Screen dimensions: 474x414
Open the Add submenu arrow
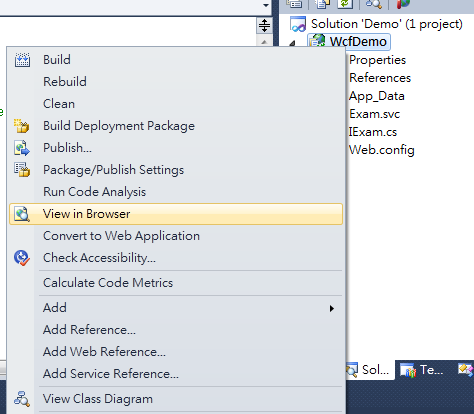pyautogui.click(x=332, y=308)
